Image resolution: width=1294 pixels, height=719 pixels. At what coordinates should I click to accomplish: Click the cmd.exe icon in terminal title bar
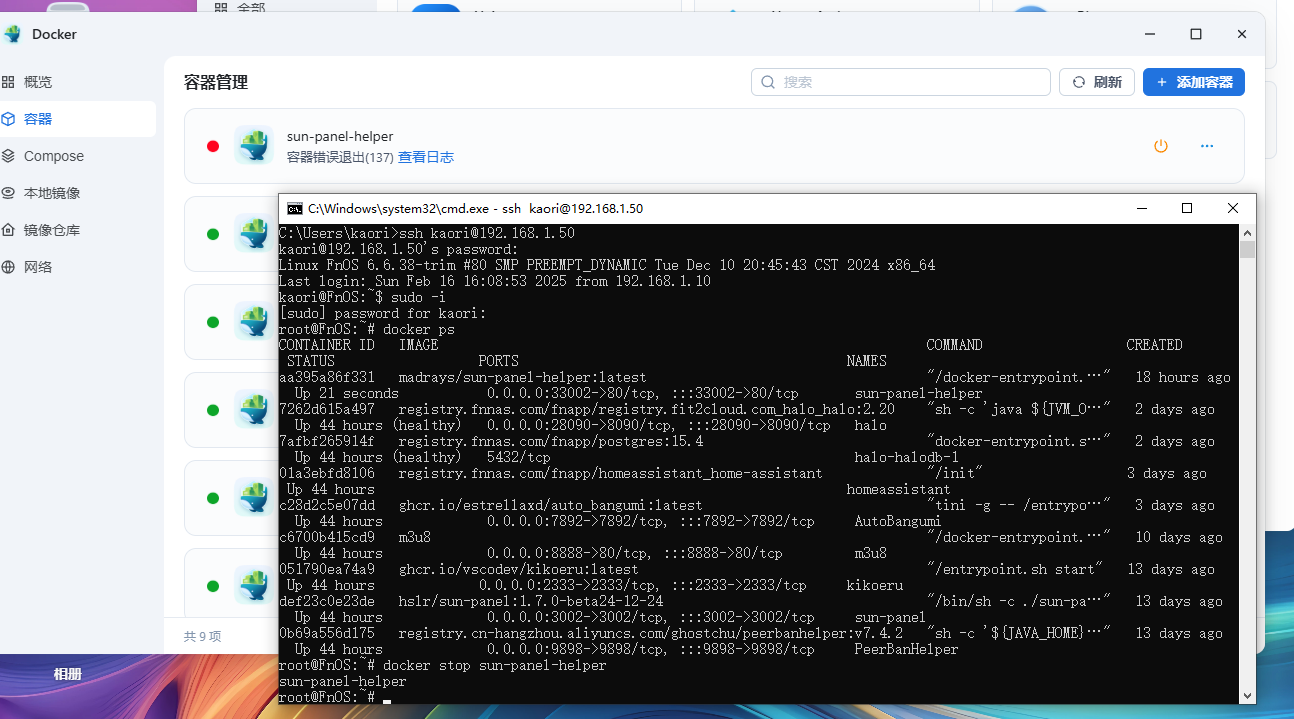[x=295, y=208]
